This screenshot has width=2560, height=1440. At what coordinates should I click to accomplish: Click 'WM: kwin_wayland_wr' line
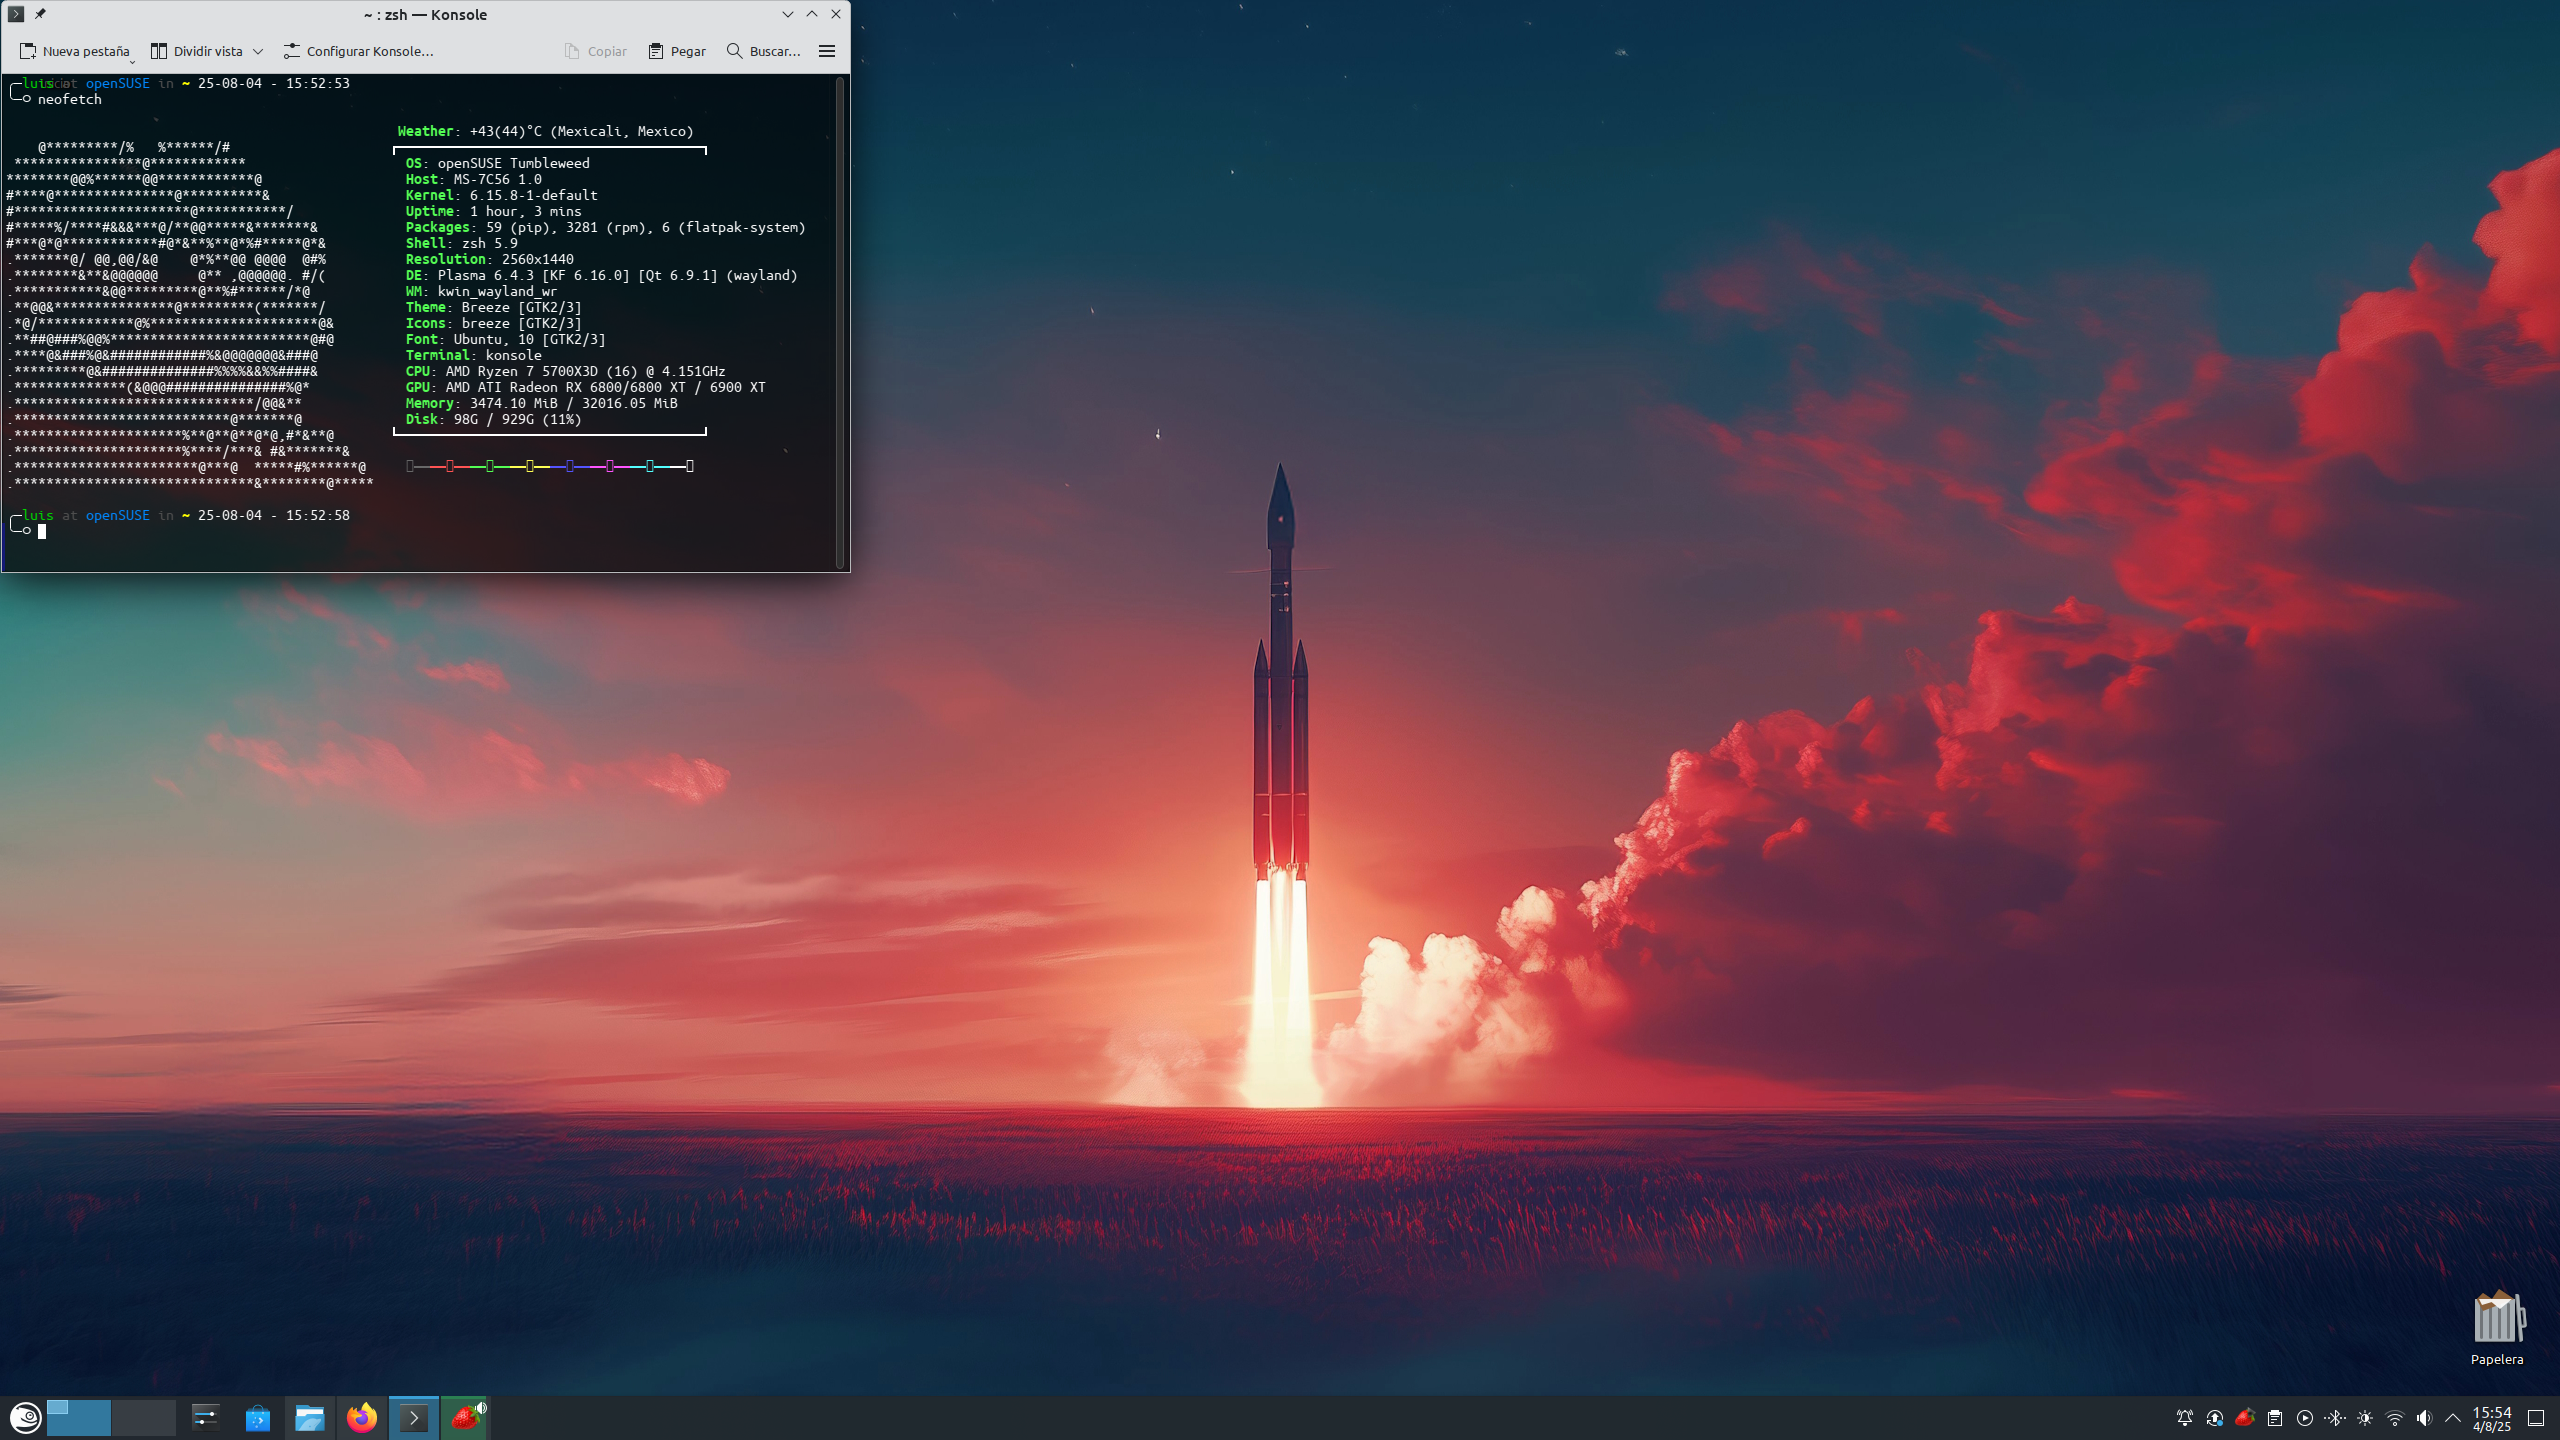pos(481,291)
